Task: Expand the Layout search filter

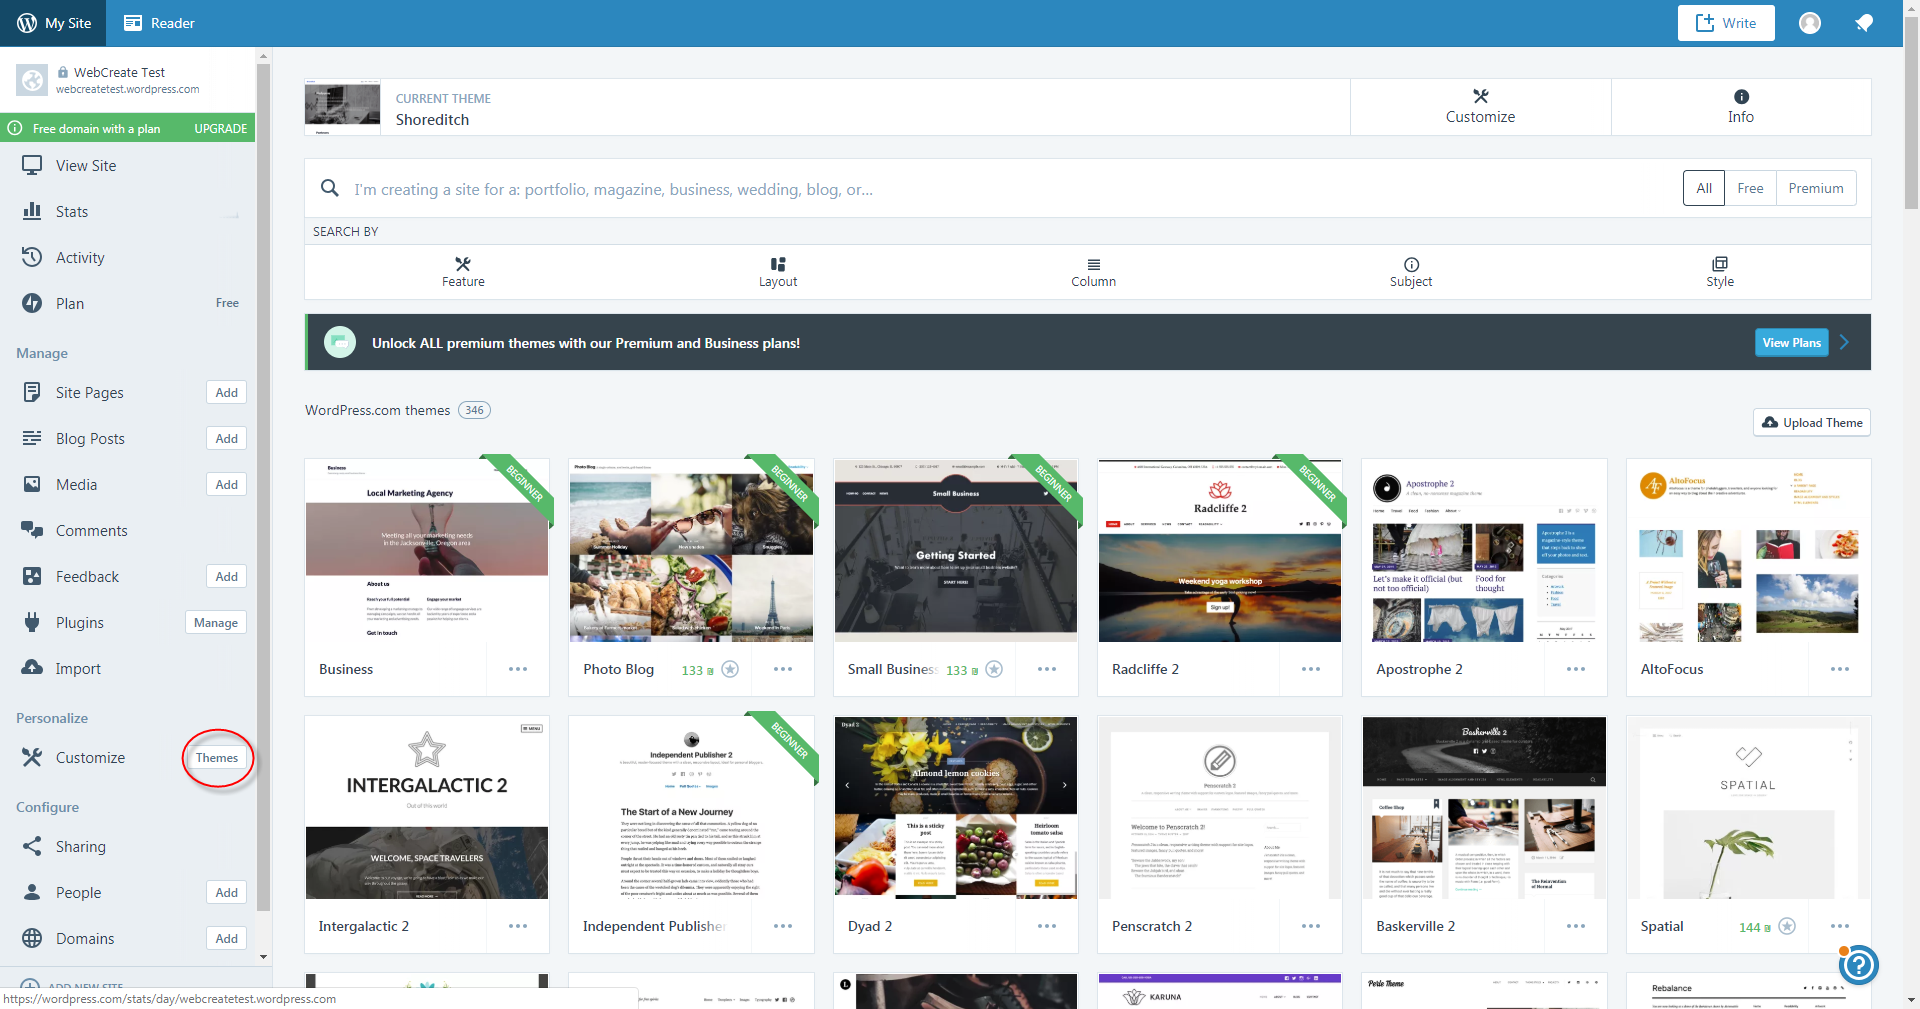Action: [x=778, y=272]
